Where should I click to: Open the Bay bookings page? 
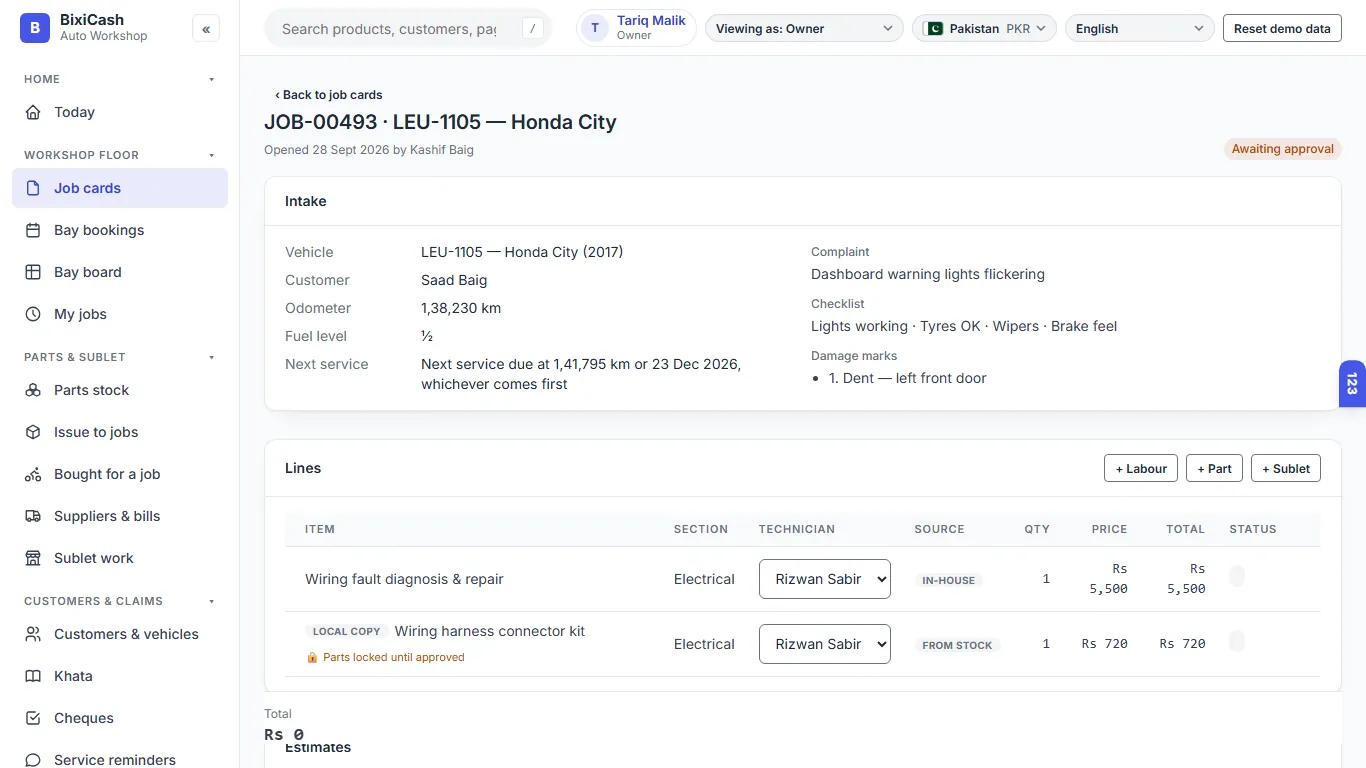click(120, 230)
